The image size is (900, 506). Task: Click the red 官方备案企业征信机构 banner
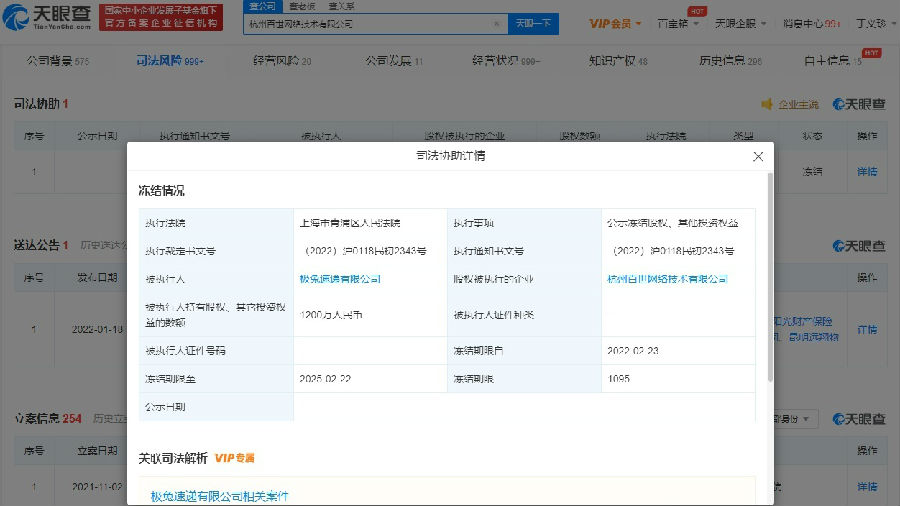click(x=161, y=17)
